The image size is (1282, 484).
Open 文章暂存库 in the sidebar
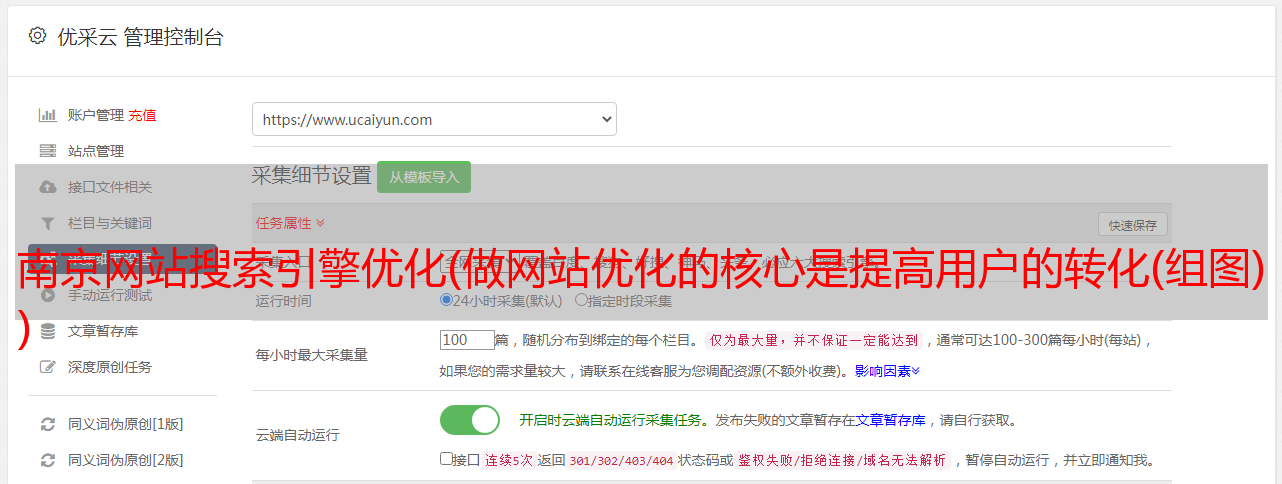[103, 331]
